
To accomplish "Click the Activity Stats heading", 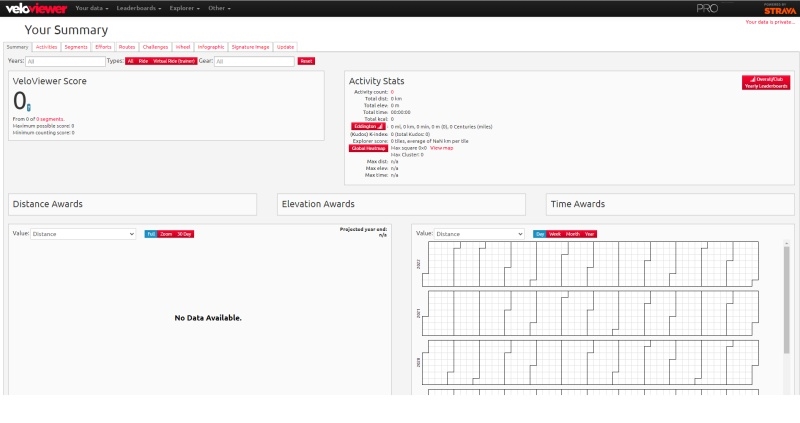I will (x=377, y=81).
